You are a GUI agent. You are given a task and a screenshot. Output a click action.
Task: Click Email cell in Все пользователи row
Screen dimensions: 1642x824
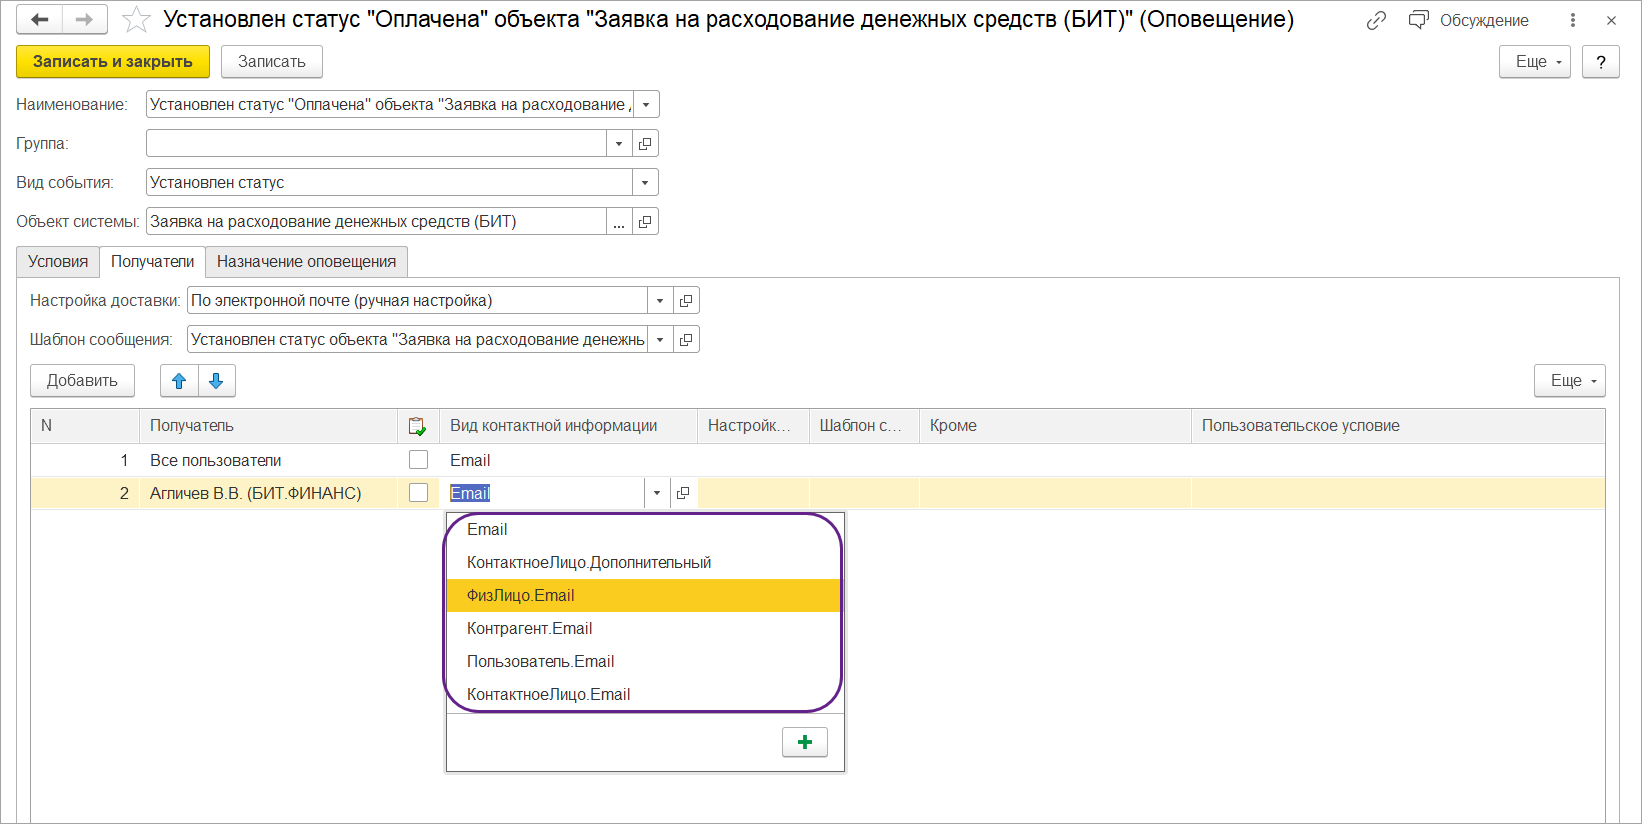click(569, 460)
